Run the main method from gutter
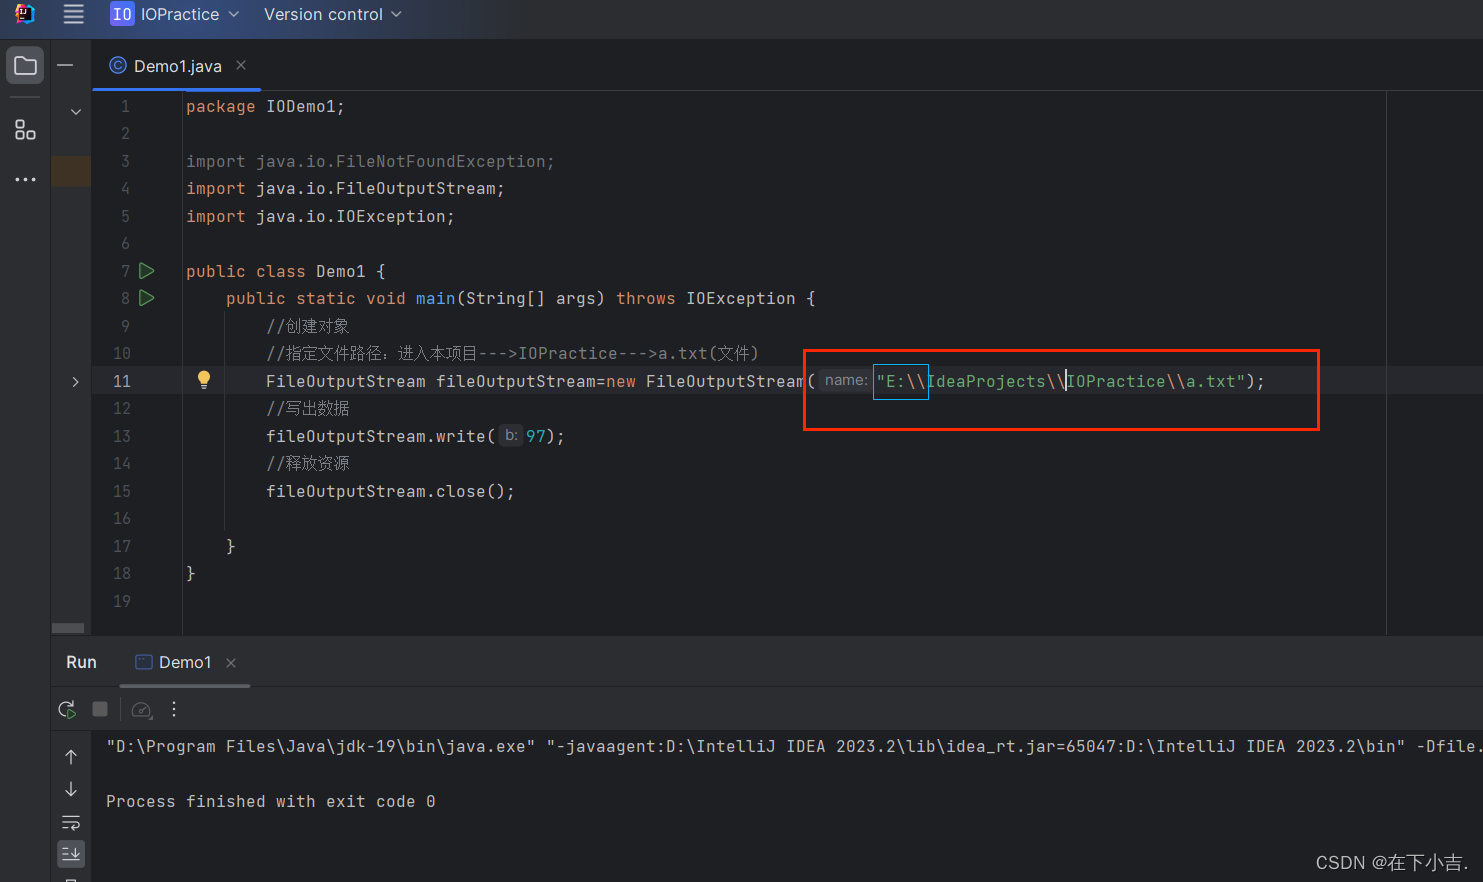 [x=147, y=297]
